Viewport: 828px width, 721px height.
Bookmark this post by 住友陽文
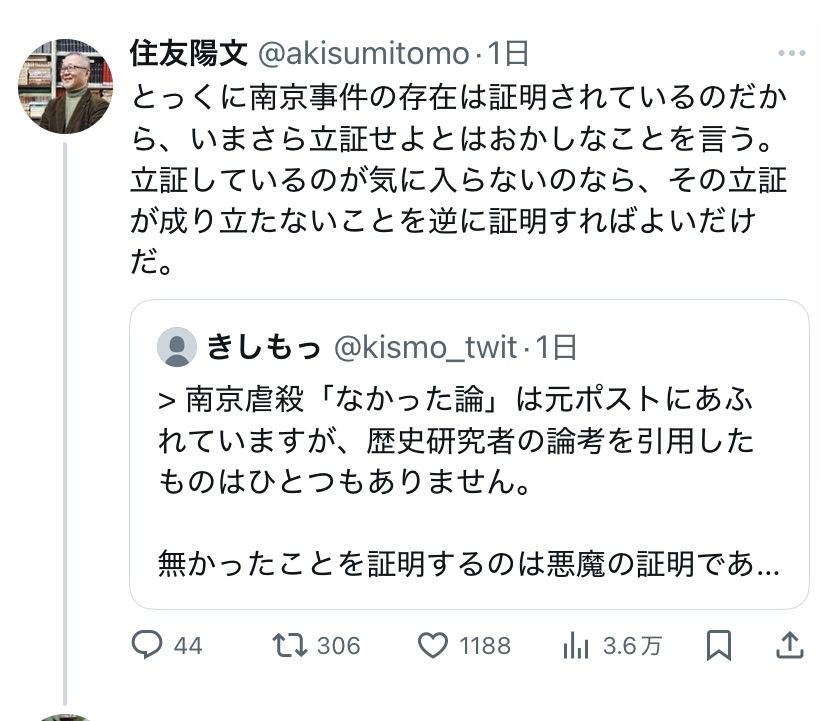718,645
